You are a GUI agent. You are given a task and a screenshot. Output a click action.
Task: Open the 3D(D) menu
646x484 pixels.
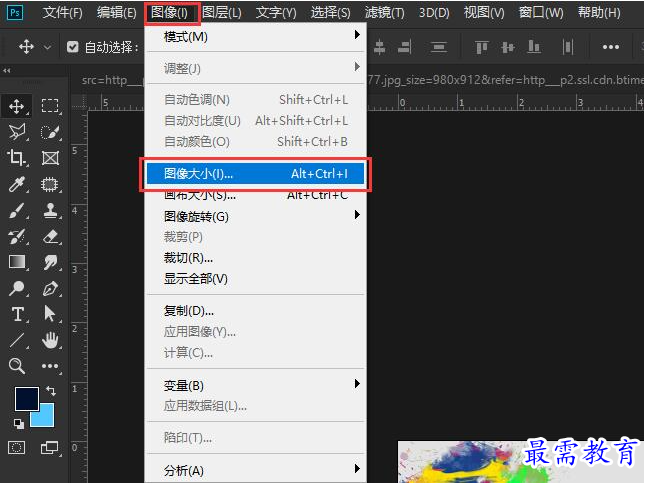pyautogui.click(x=434, y=13)
